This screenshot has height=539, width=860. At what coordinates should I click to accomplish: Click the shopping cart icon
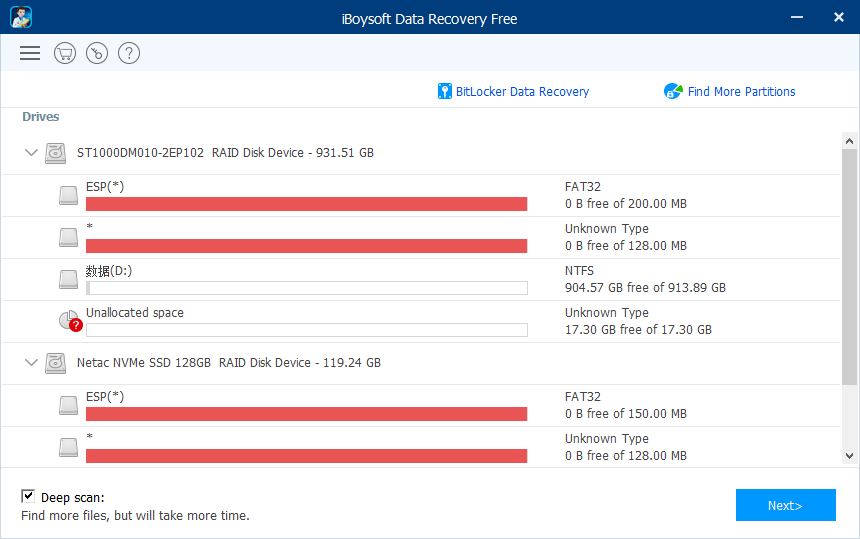click(x=65, y=54)
